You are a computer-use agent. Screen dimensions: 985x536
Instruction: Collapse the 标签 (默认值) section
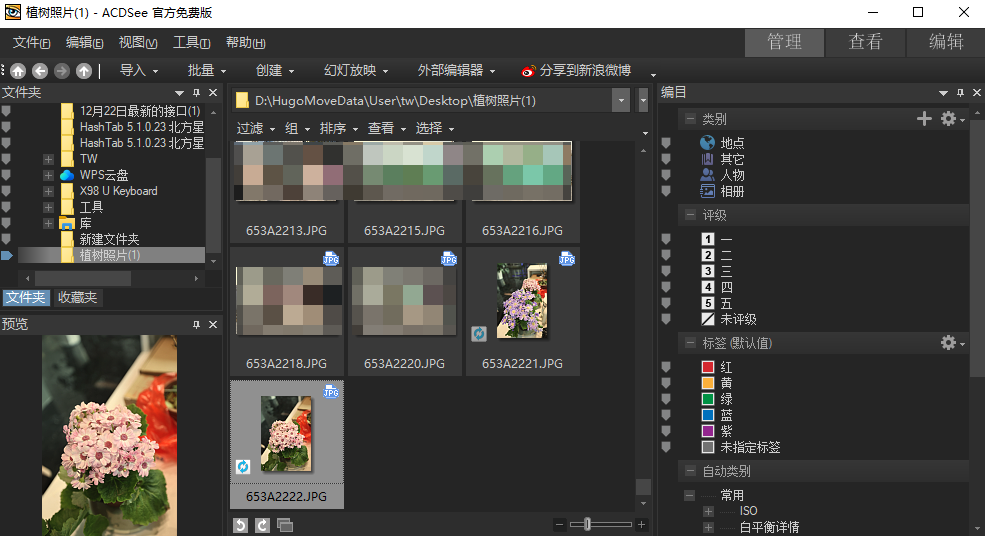coord(690,342)
